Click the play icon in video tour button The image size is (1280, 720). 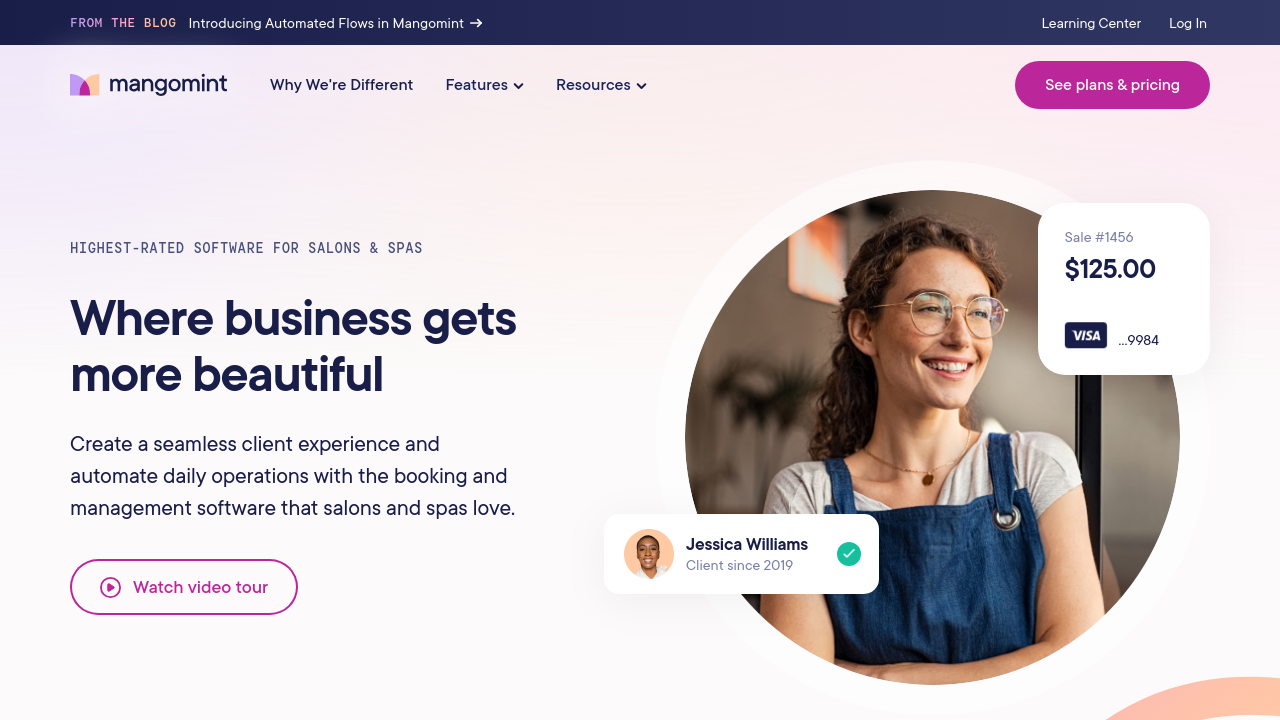tap(110, 587)
